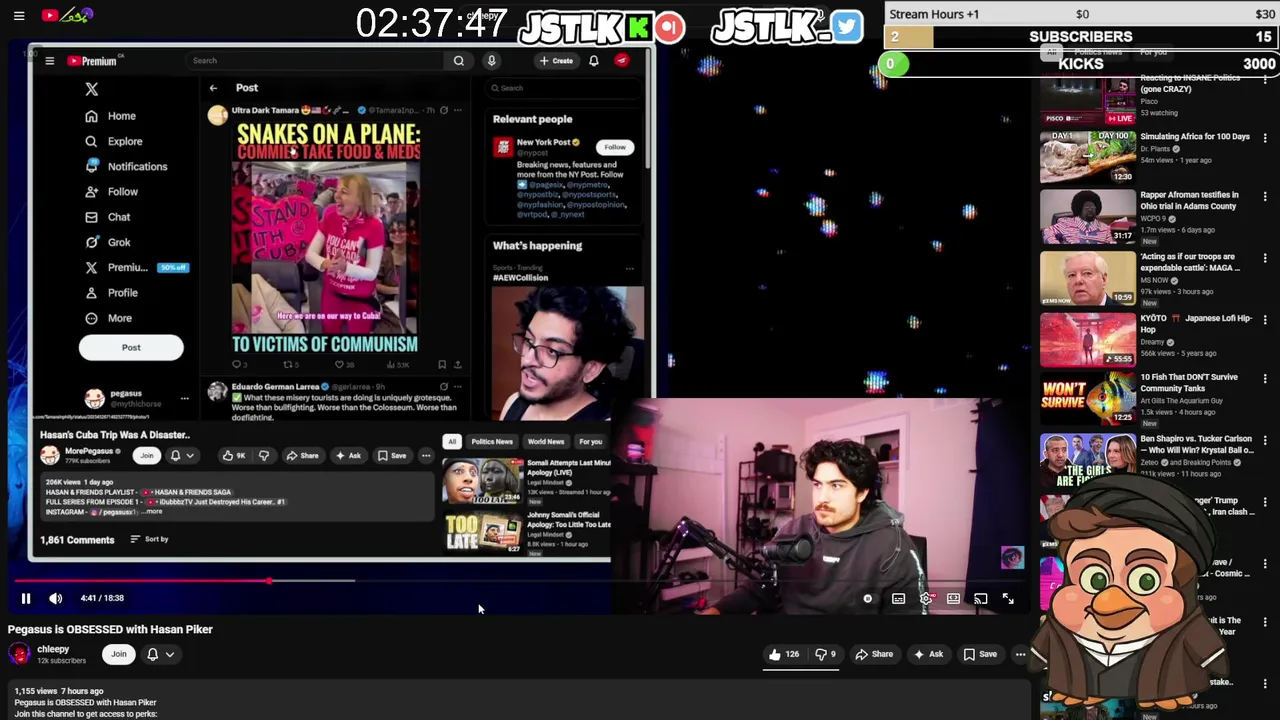Expand notification options chevron beside bell
The image size is (1280, 720).
coord(170,655)
